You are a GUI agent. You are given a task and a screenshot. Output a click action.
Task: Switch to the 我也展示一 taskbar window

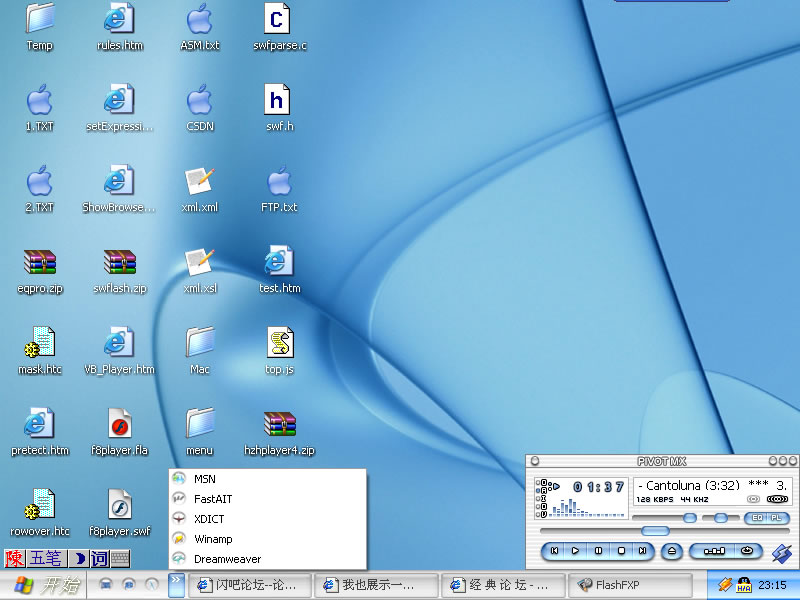pyautogui.click(x=376, y=585)
